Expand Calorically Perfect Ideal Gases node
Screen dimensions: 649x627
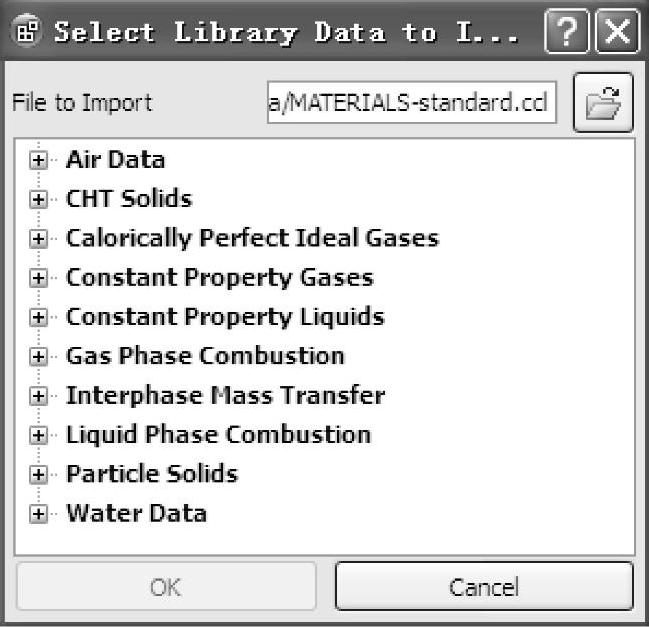pyautogui.click(x=39, y=239)
